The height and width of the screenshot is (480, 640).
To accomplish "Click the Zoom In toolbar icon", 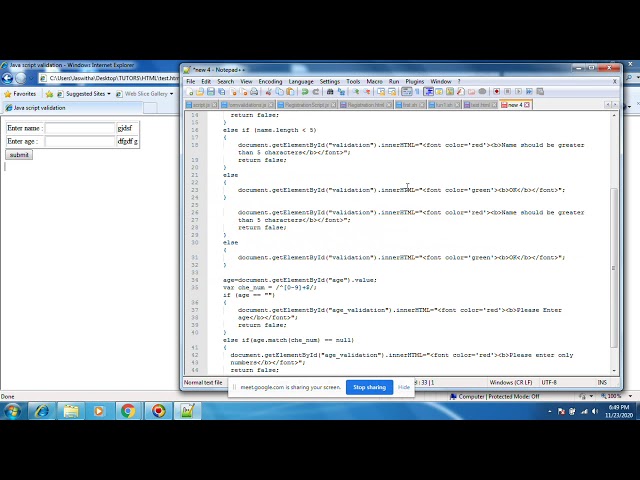I will (356, 92).
